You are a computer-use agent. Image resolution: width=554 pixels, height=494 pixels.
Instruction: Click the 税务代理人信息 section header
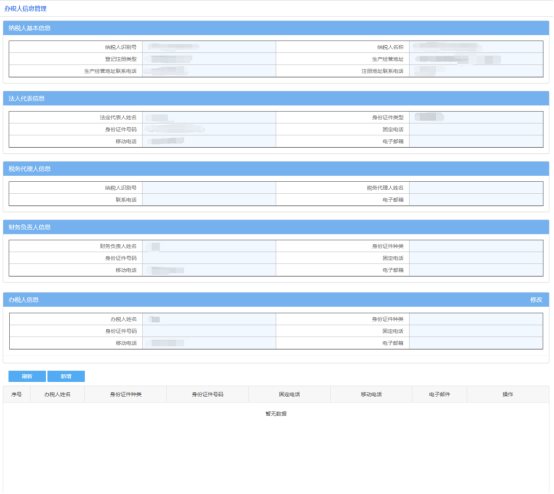[x=276, y=169]
